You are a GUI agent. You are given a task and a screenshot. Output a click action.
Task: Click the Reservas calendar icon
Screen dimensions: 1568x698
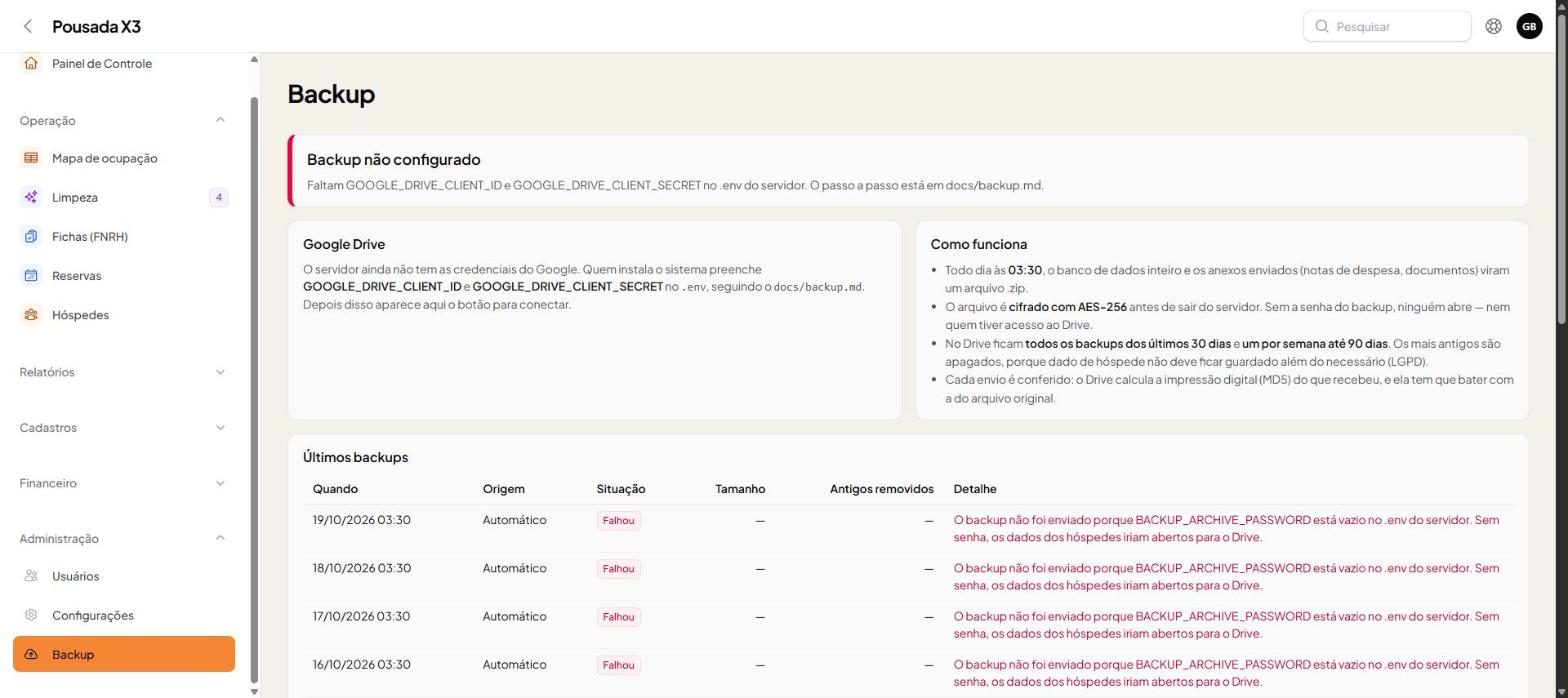point(31,275)
